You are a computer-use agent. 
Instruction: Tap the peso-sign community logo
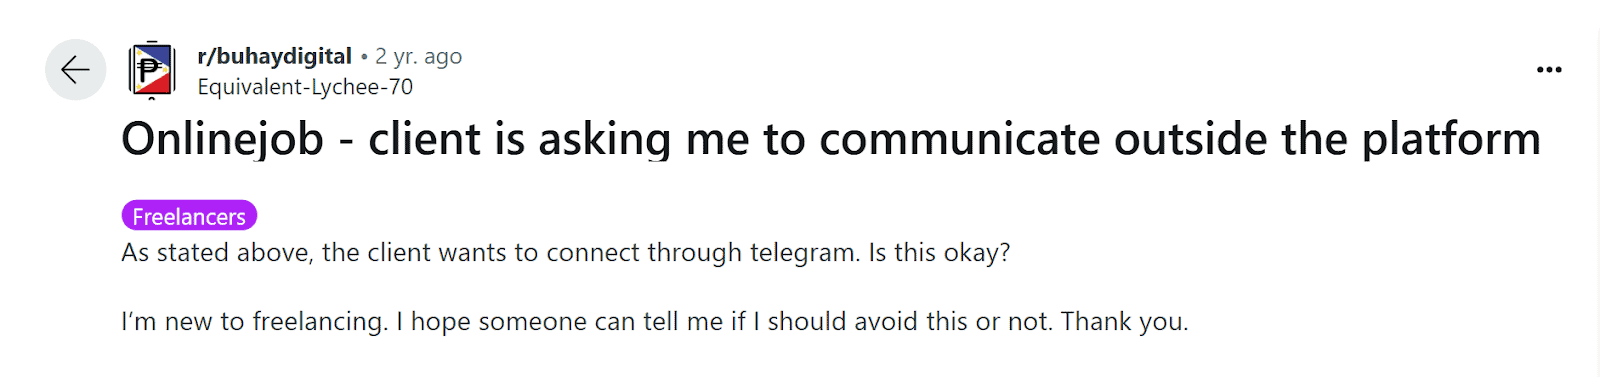point(152,70)
